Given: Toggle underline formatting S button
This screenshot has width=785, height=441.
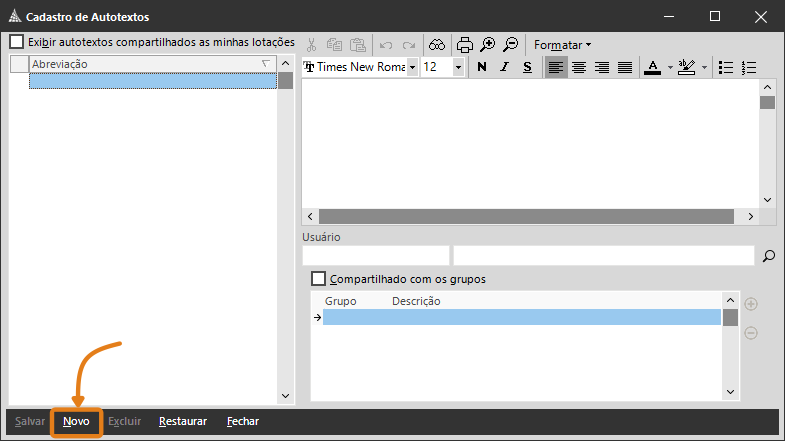Looking at the screenshot, I should tap(527, 67).
